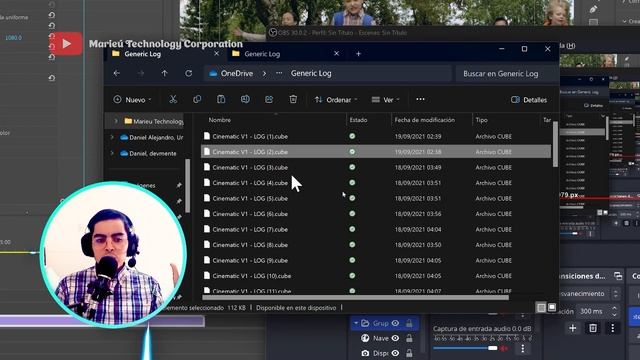Add a new OBS source with plus button
The width and height of the screenshot is (640, 360).
[x=573, y=328]
